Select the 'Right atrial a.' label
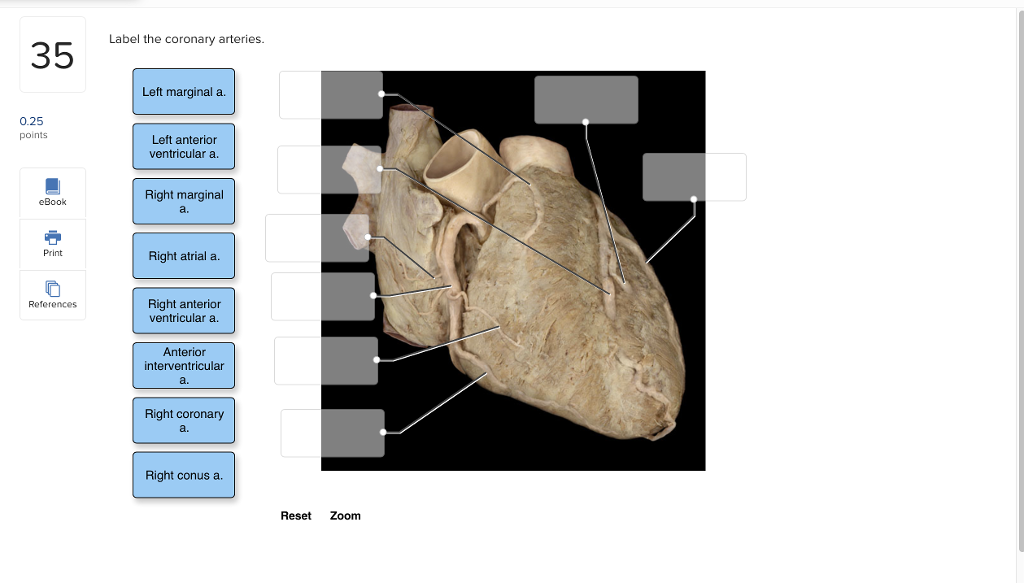This screenshot has height=583, width=1024. pyautogui.click(x=183, y=255)
